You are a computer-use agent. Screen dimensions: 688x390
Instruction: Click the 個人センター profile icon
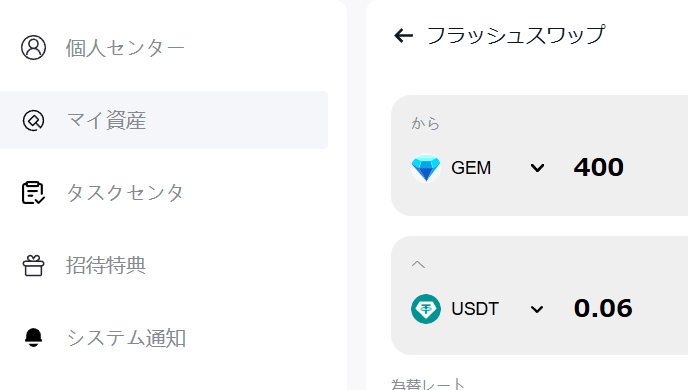pyautogui.click(x=33, y=47)
